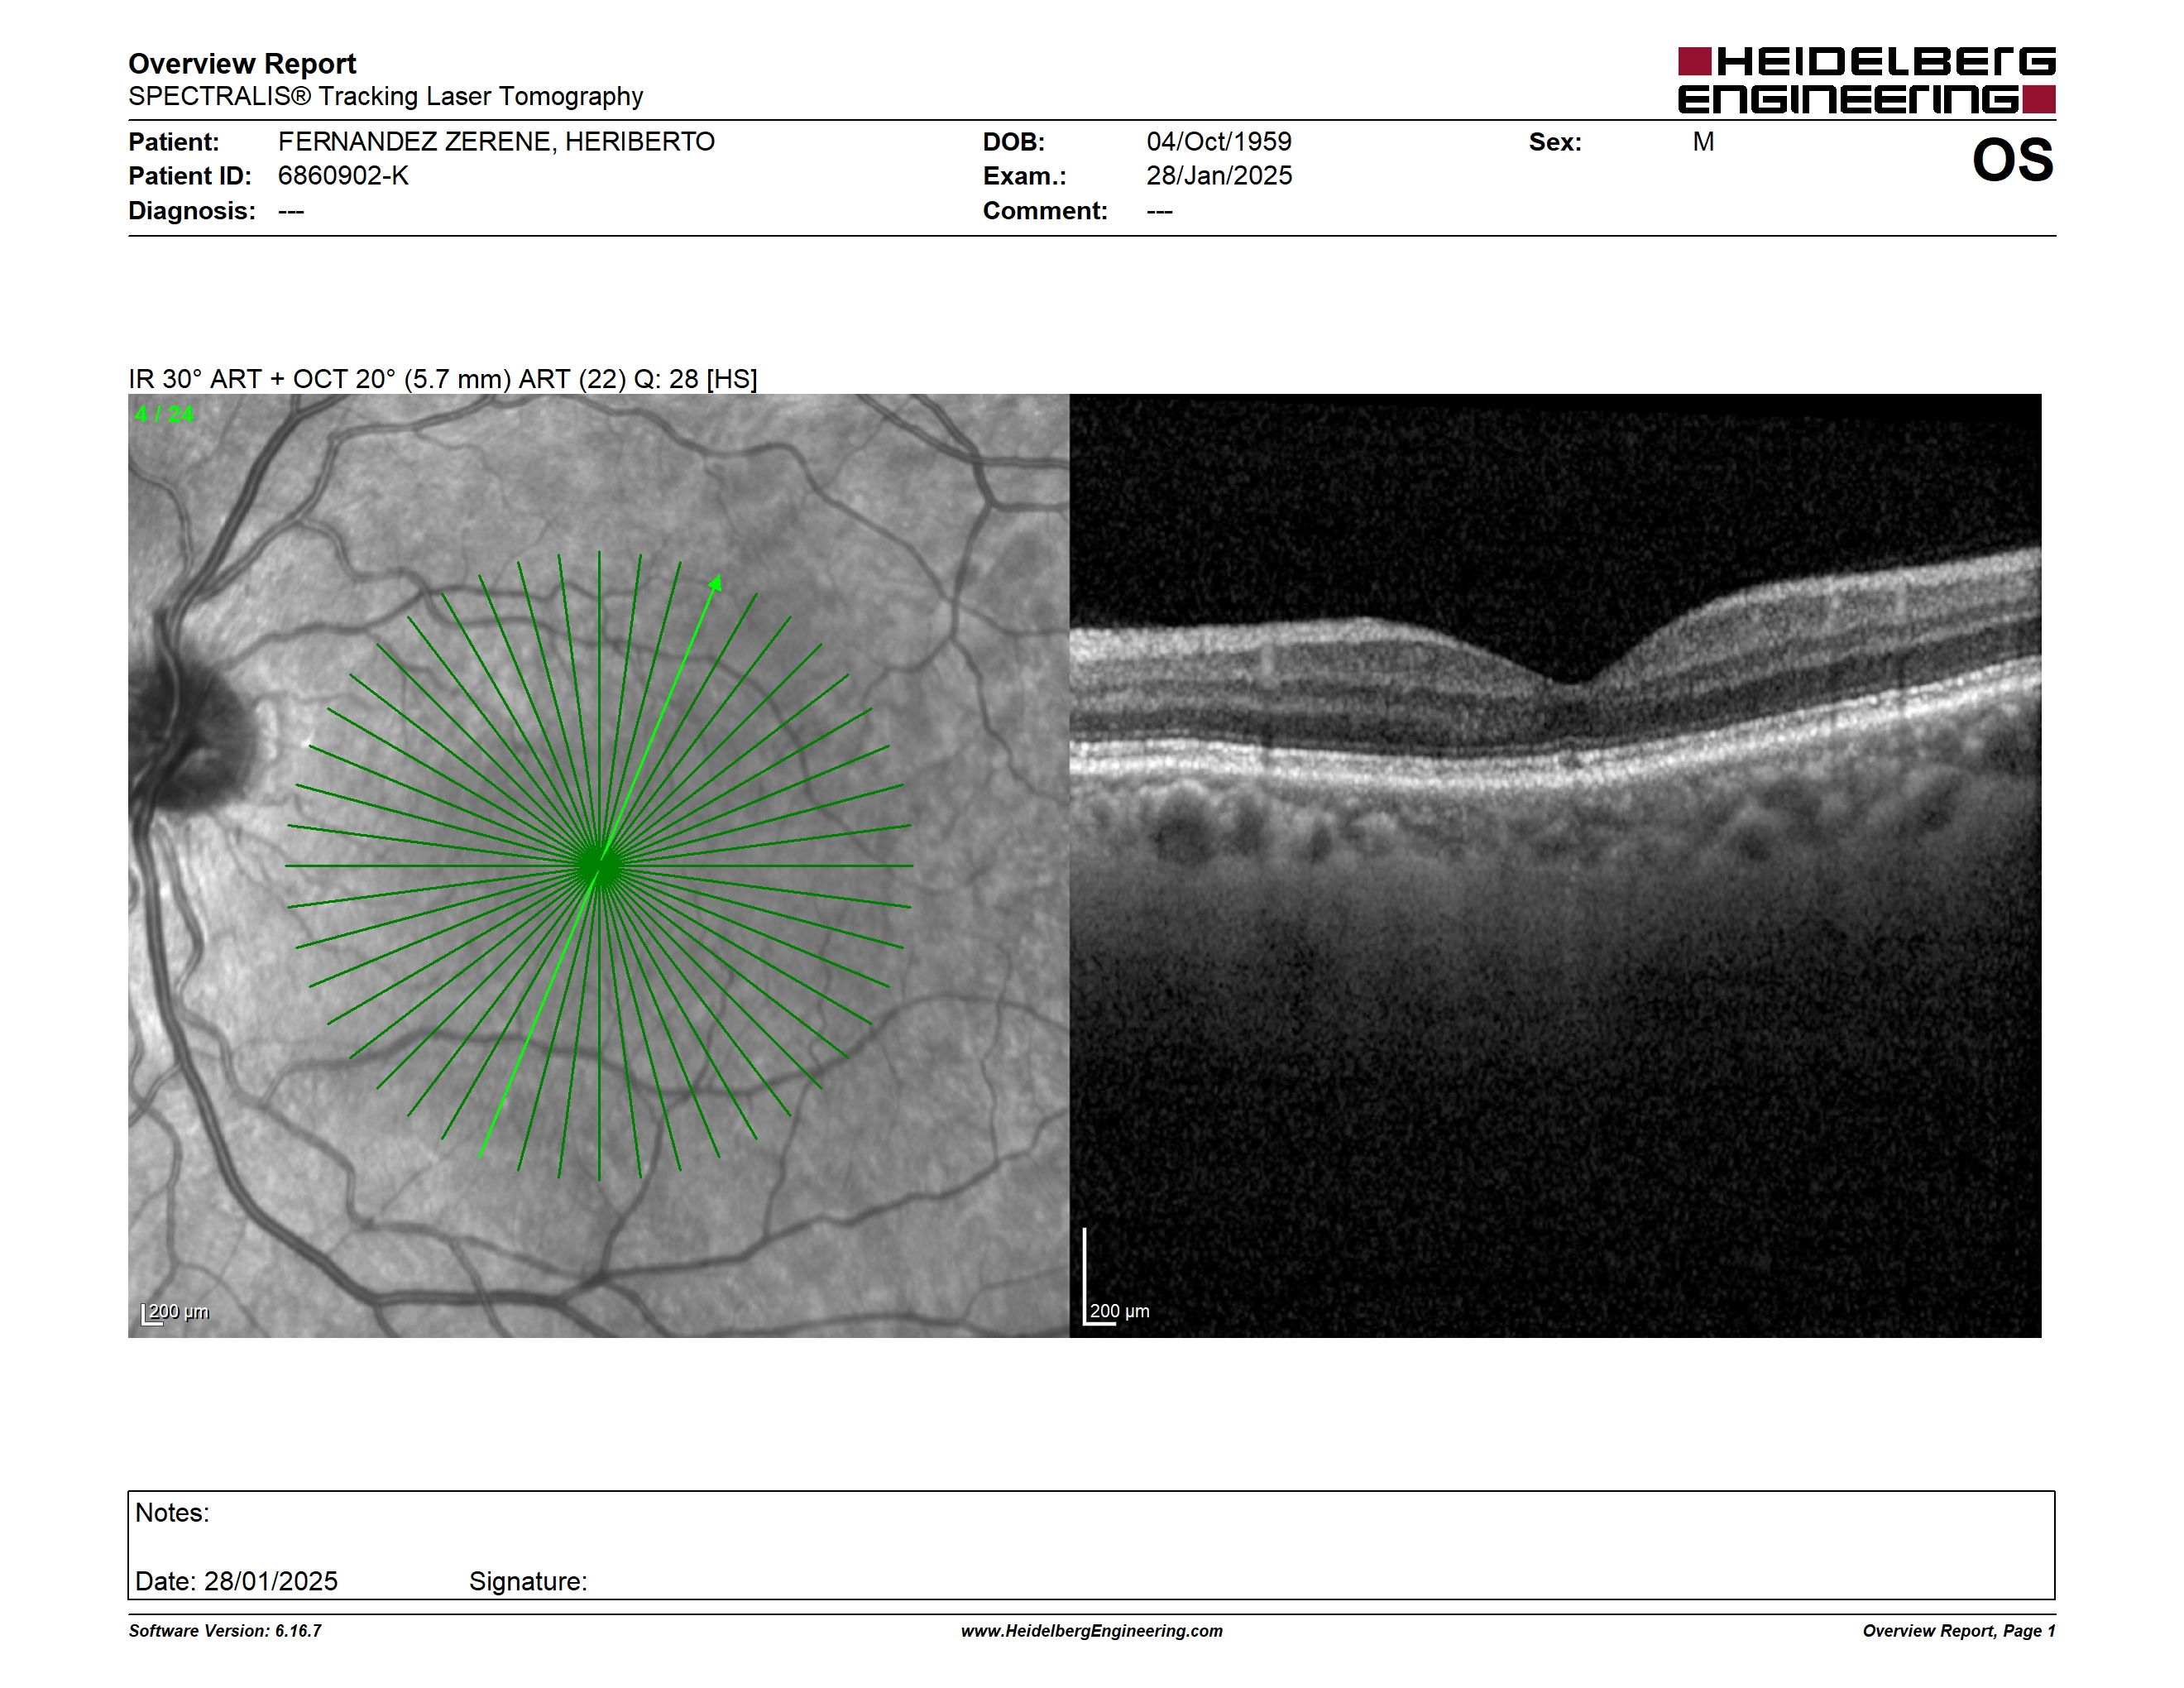Click the 200 µm scale bar on OCT image
The width and height of the screenshot is (2184, 1688).
[x=1117, y=1278]
